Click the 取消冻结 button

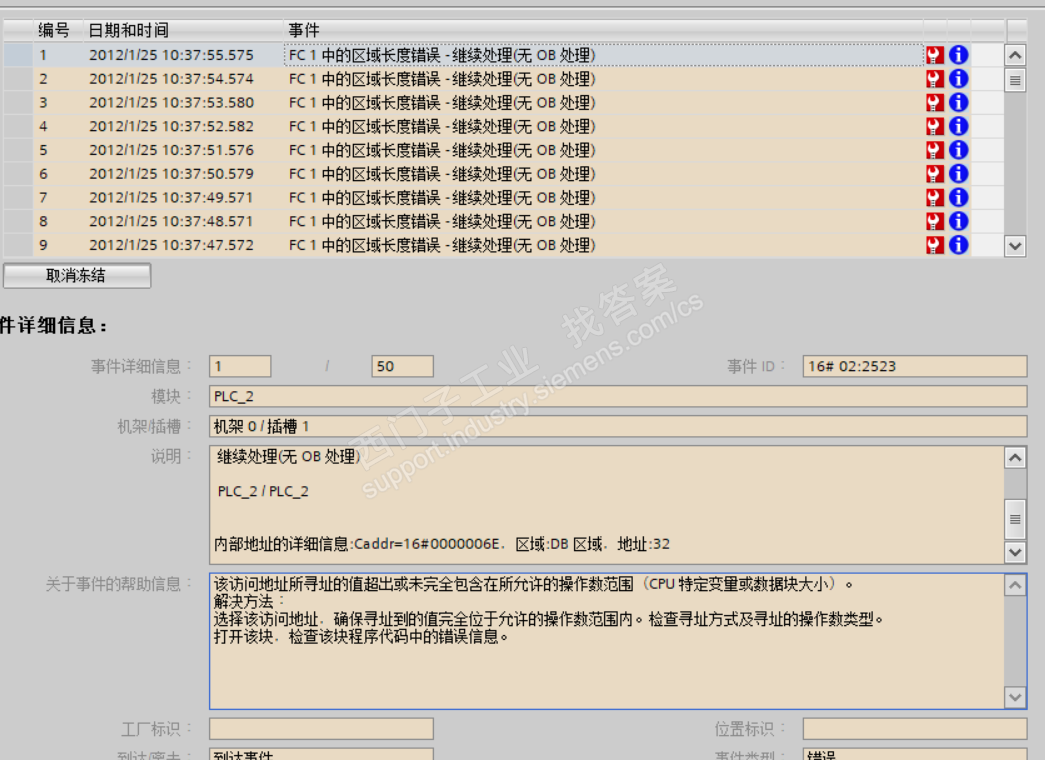(x=77, y=276)
